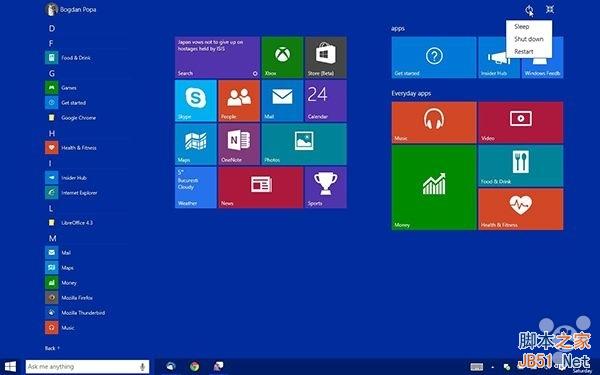The image size is (600, 375).
Task: Click the power button icon
Action: click(529, 10)
